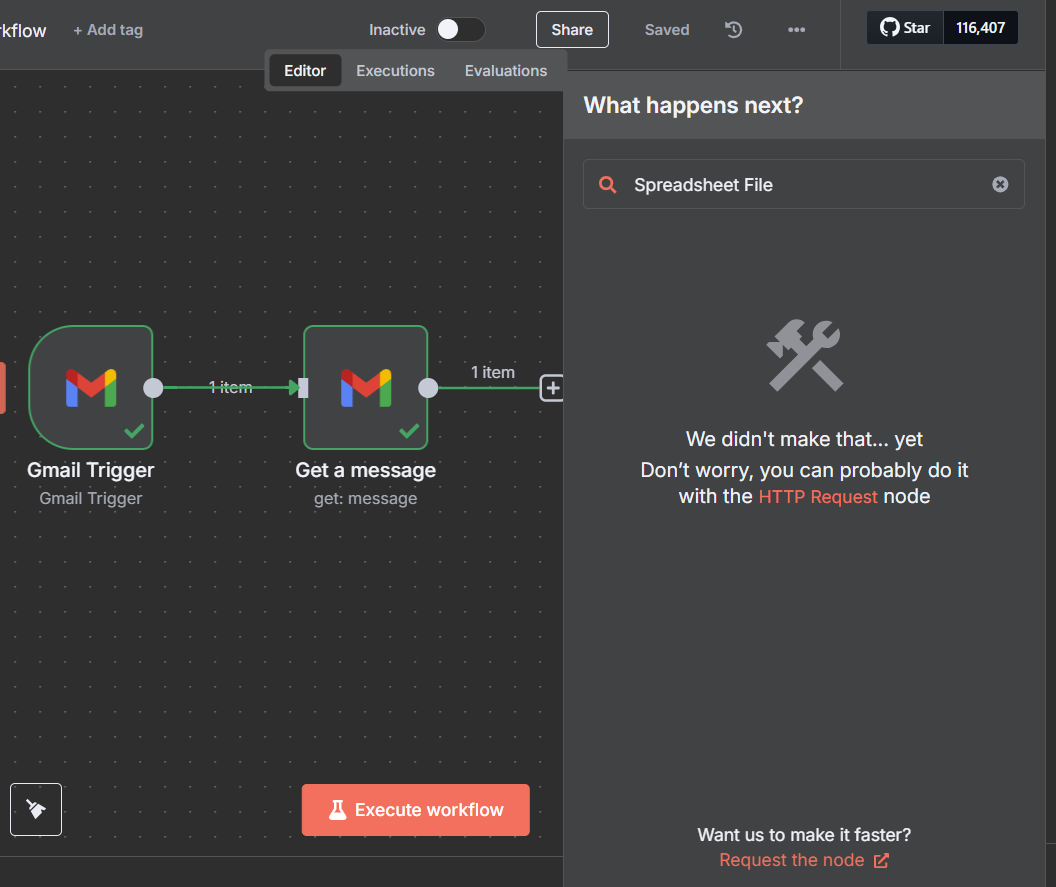The image size is (1056, 887).
Task: Click the Gmail Trigger node label
Action: tap(91, 470)
